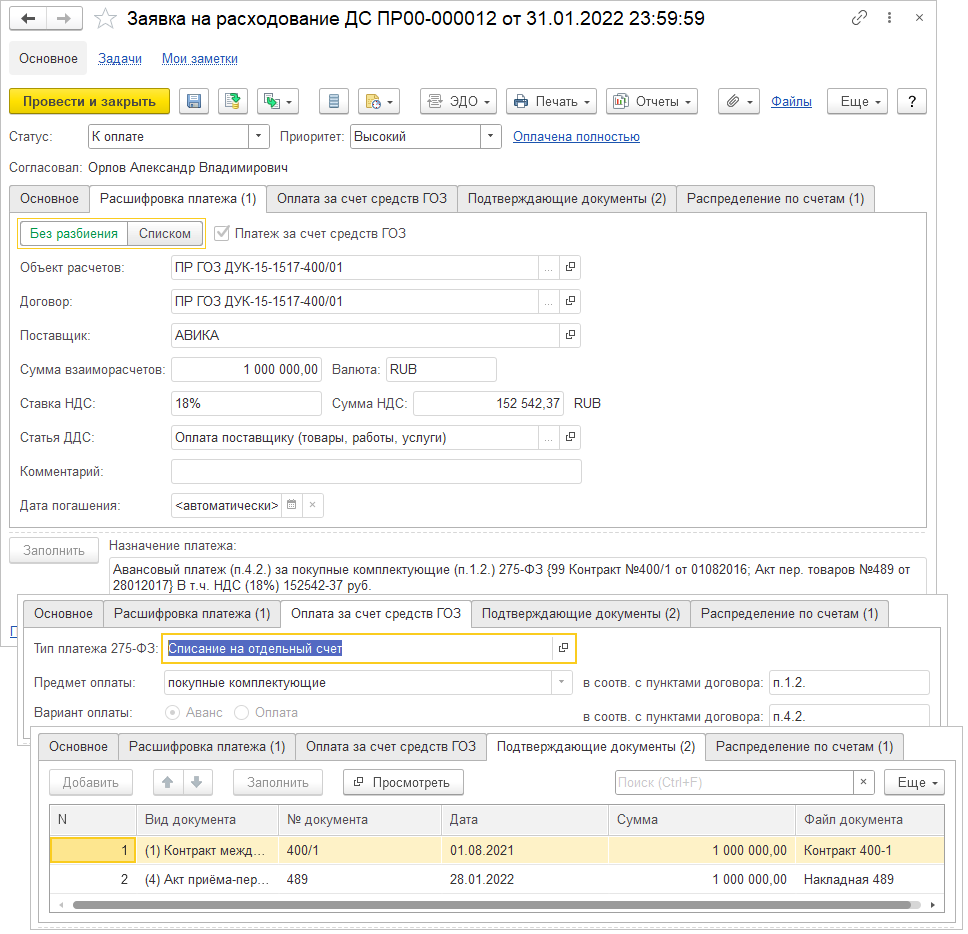Click the Комментарий input field
968x934 pixels.
[x=375, y=471]
